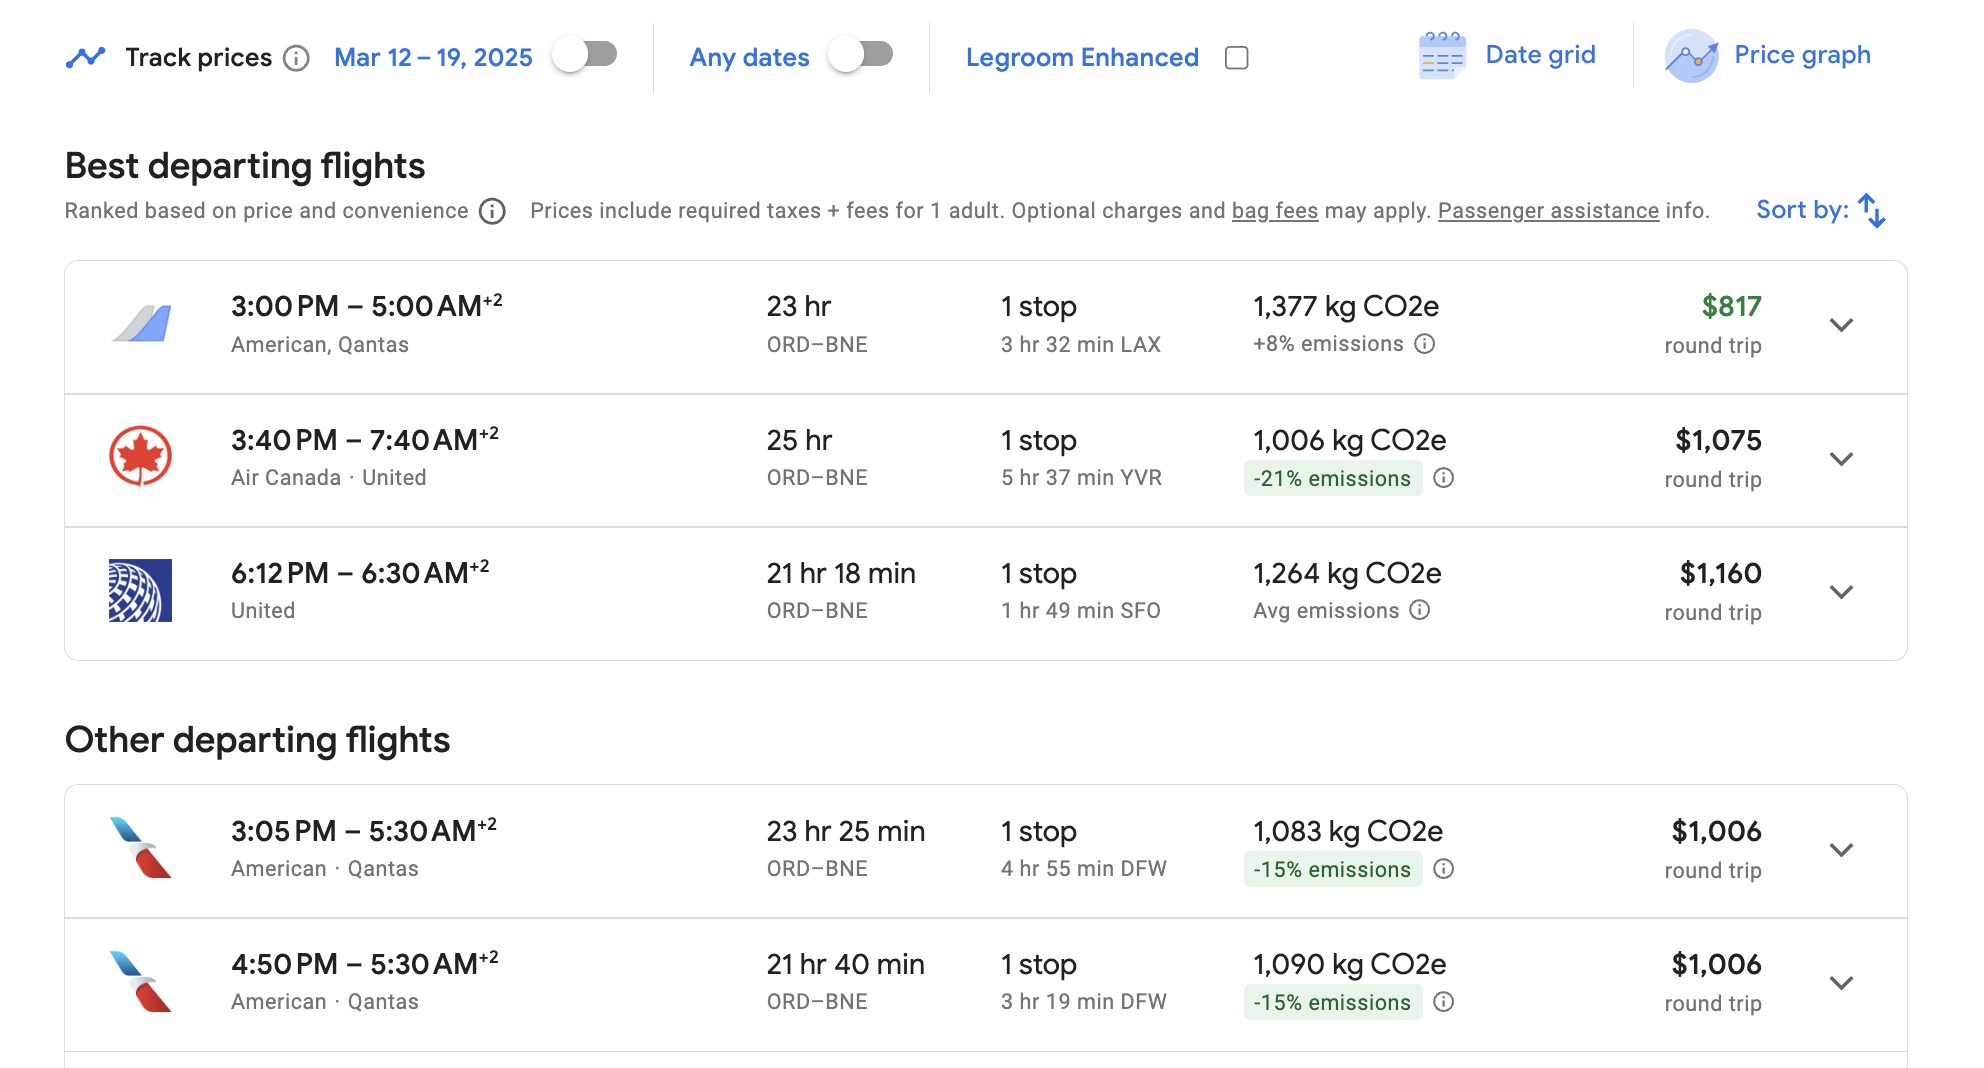Open the Mar 12 – 19, 2025 date selector
Screen dimensions: 1984x1068
point(433,57)
